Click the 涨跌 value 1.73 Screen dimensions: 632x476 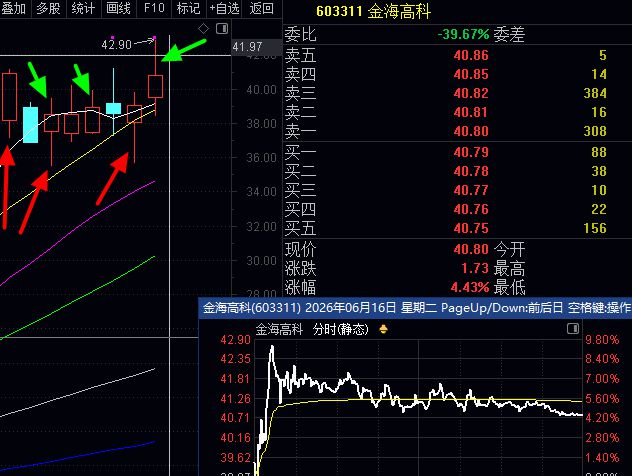pyautogui.click(x=475, y=268)
